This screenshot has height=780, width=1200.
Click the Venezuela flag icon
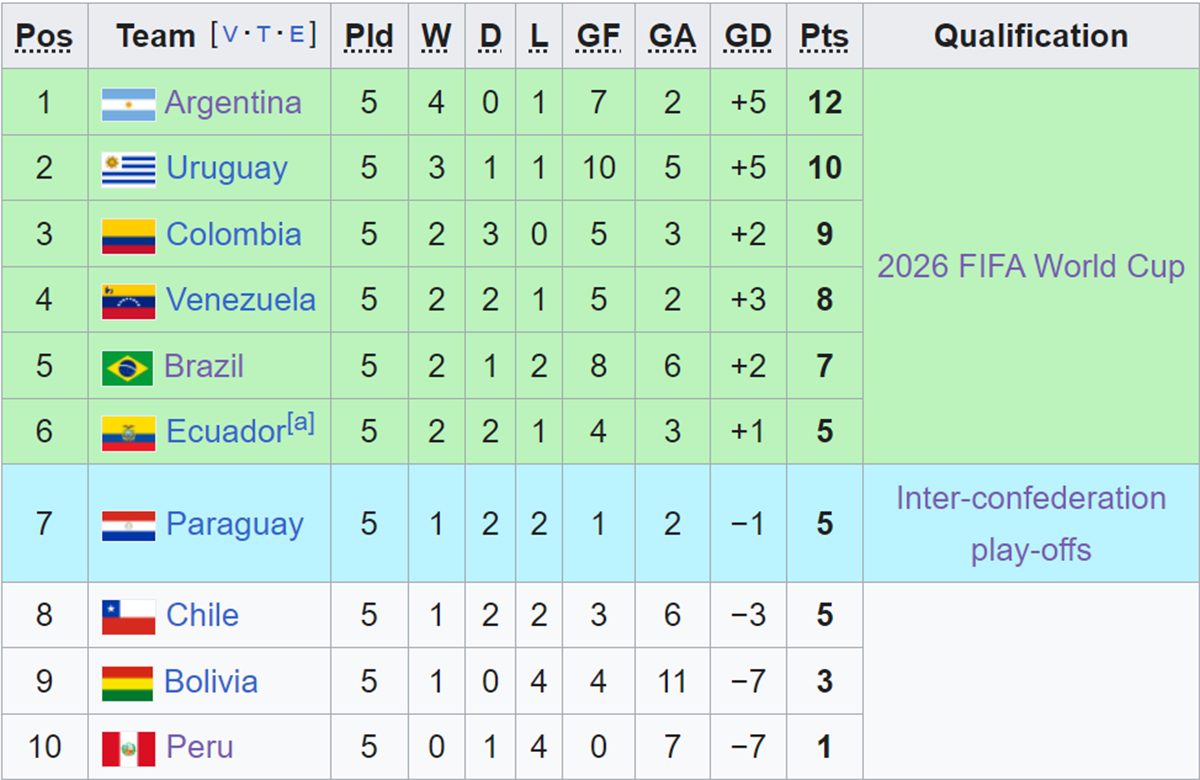(128, 302)
